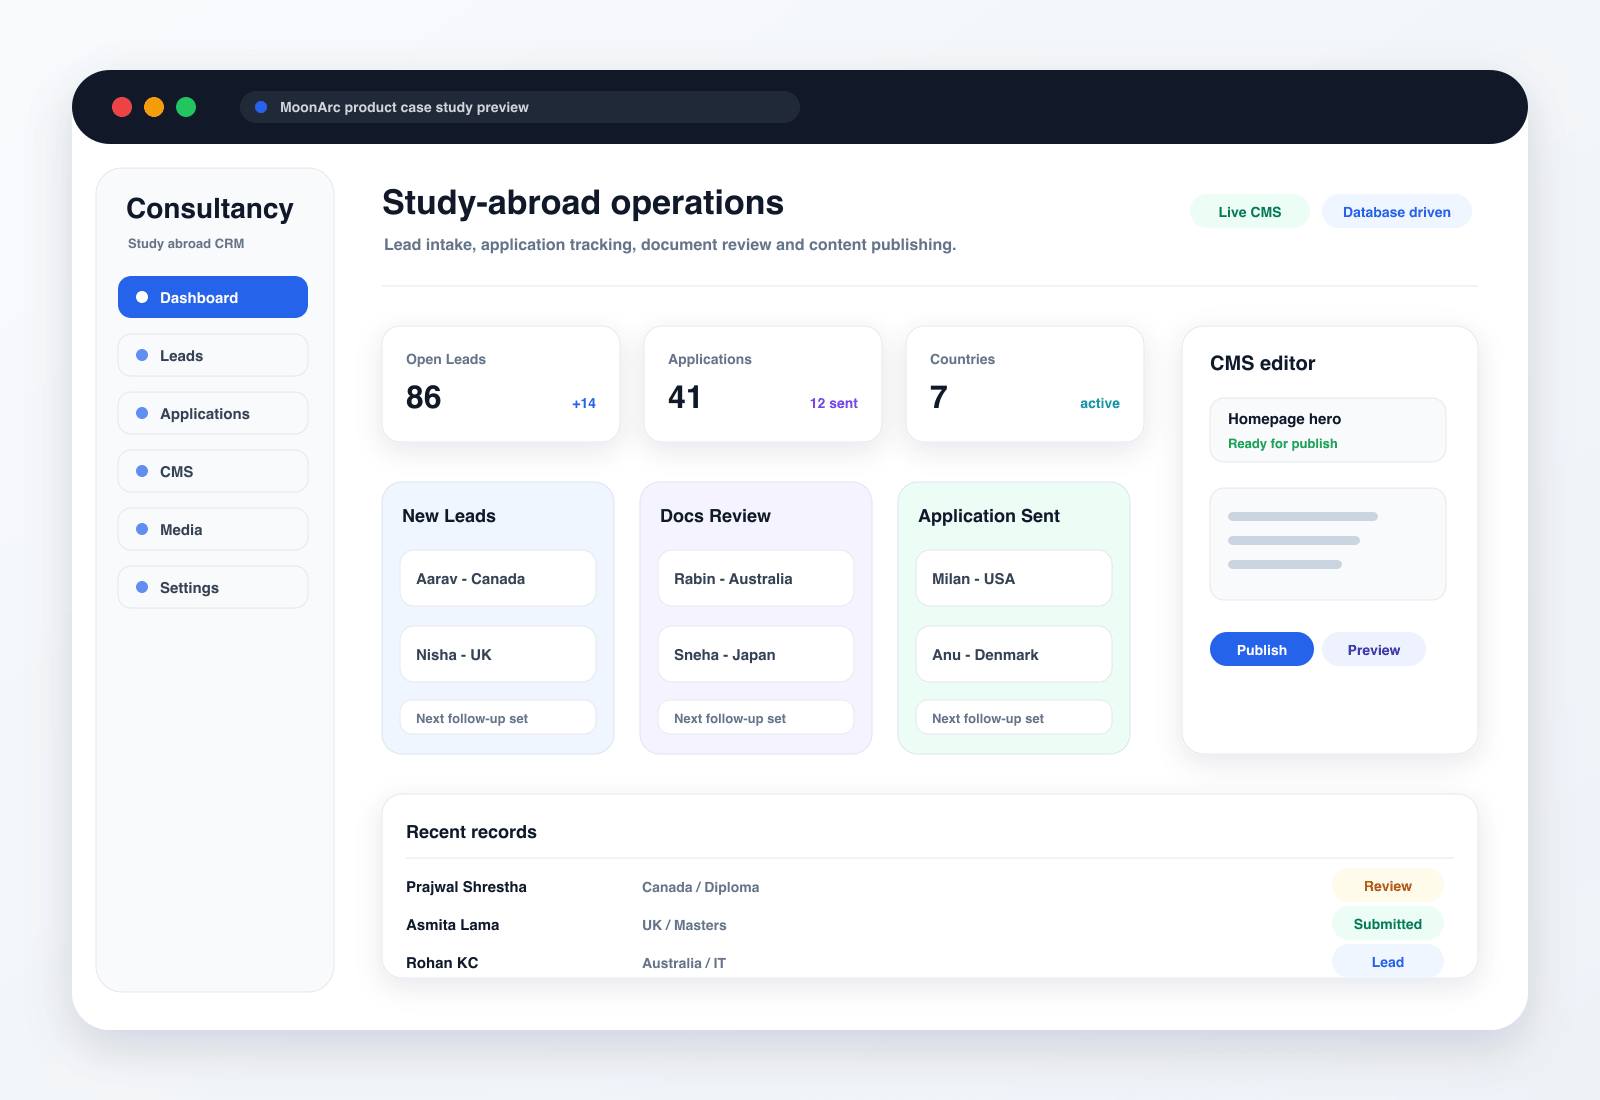Screen dimensions: 1600x1100
Task: Click the Review status on Prajwal Shrestha
Action: [1388, 886]
